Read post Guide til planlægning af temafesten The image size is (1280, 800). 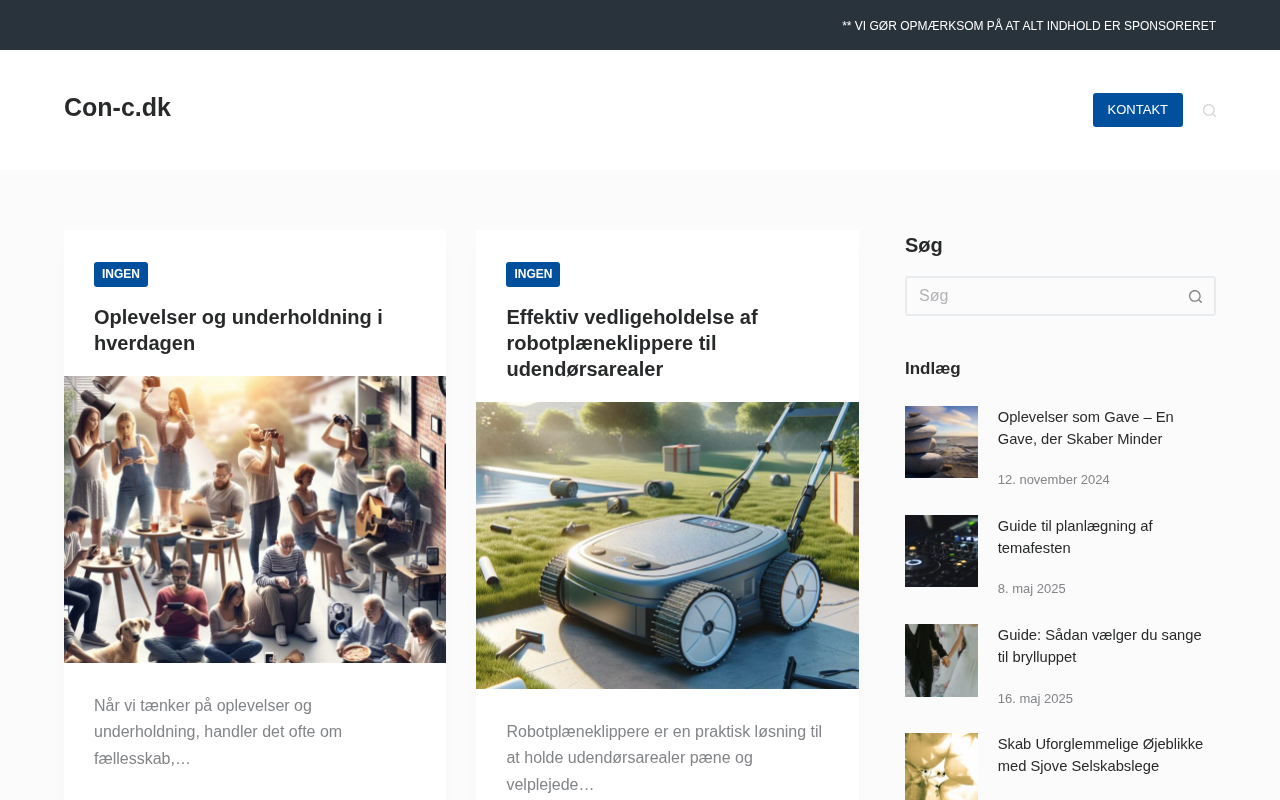click(x=1075, y=537)
